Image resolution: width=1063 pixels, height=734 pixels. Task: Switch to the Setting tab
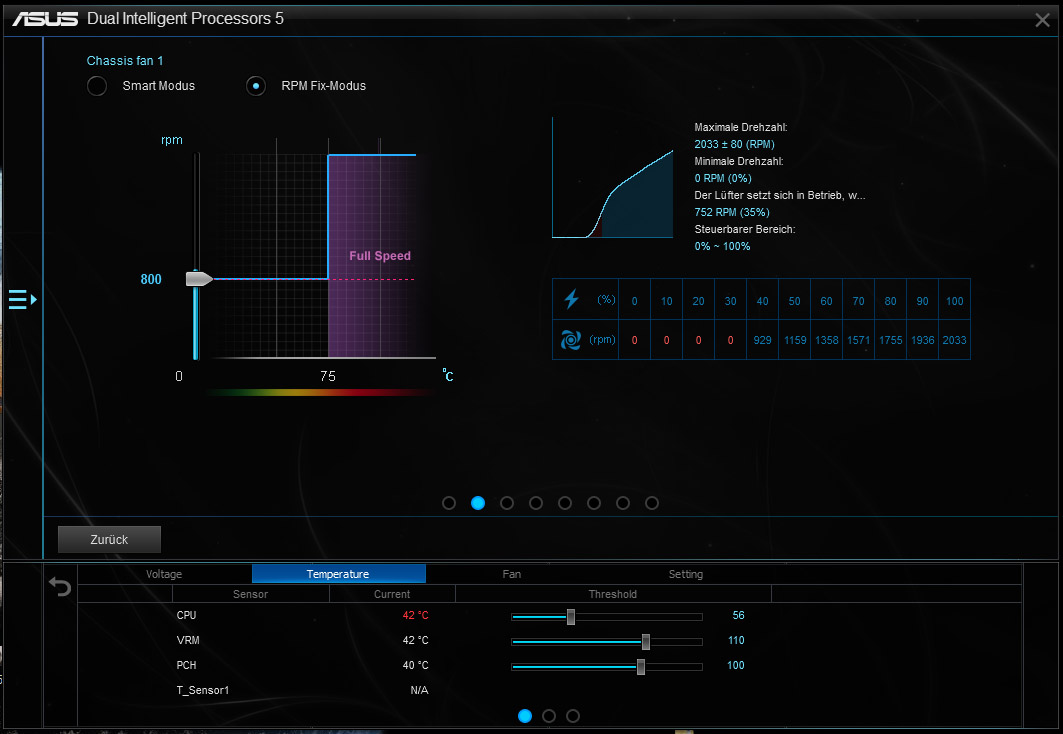(685, 574)
